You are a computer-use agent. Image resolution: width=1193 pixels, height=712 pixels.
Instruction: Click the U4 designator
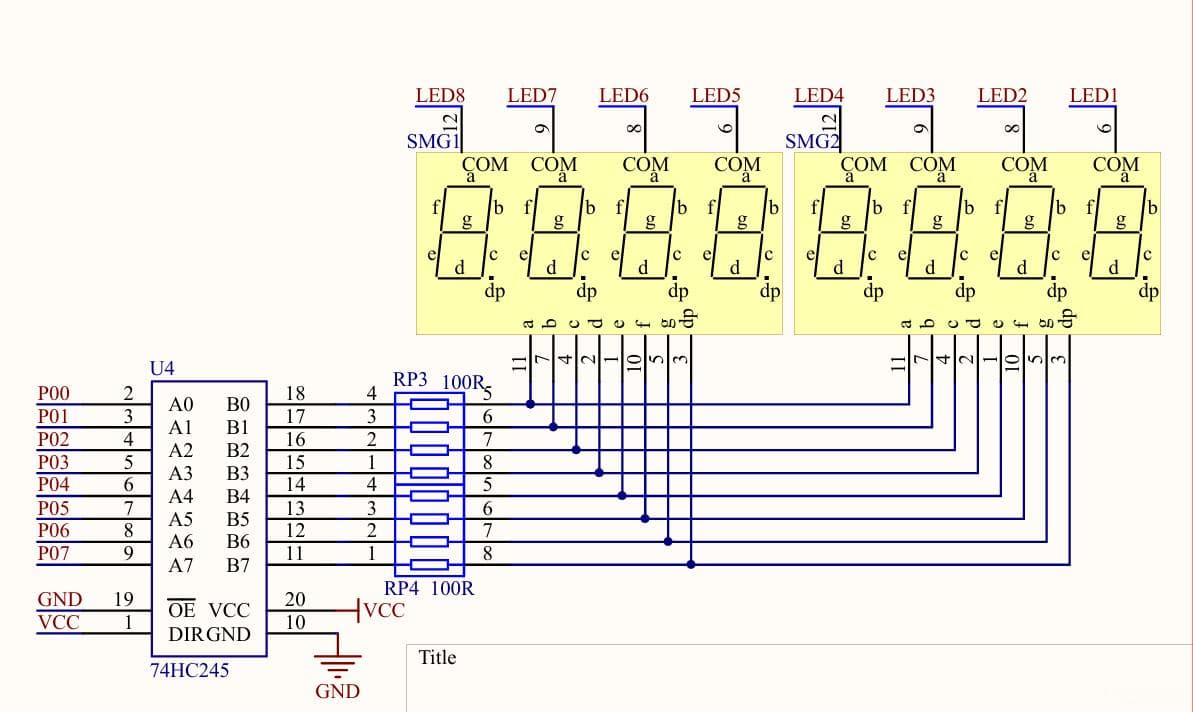[x=162, y=369]
